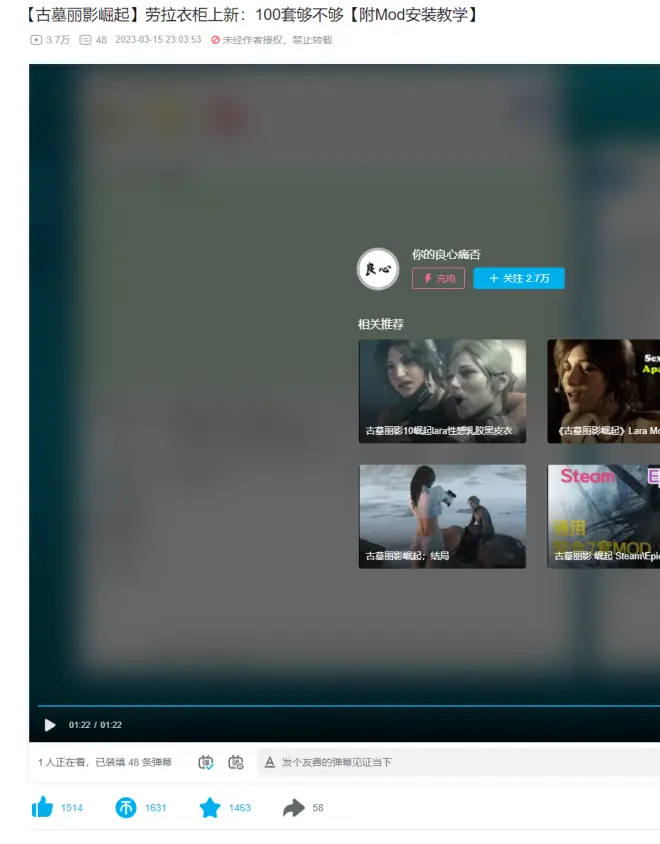660x844 pixels.
Task: Follow the uploader with 关注 2.7万 button
Action: pyautogui.click(x=518, y=278)
